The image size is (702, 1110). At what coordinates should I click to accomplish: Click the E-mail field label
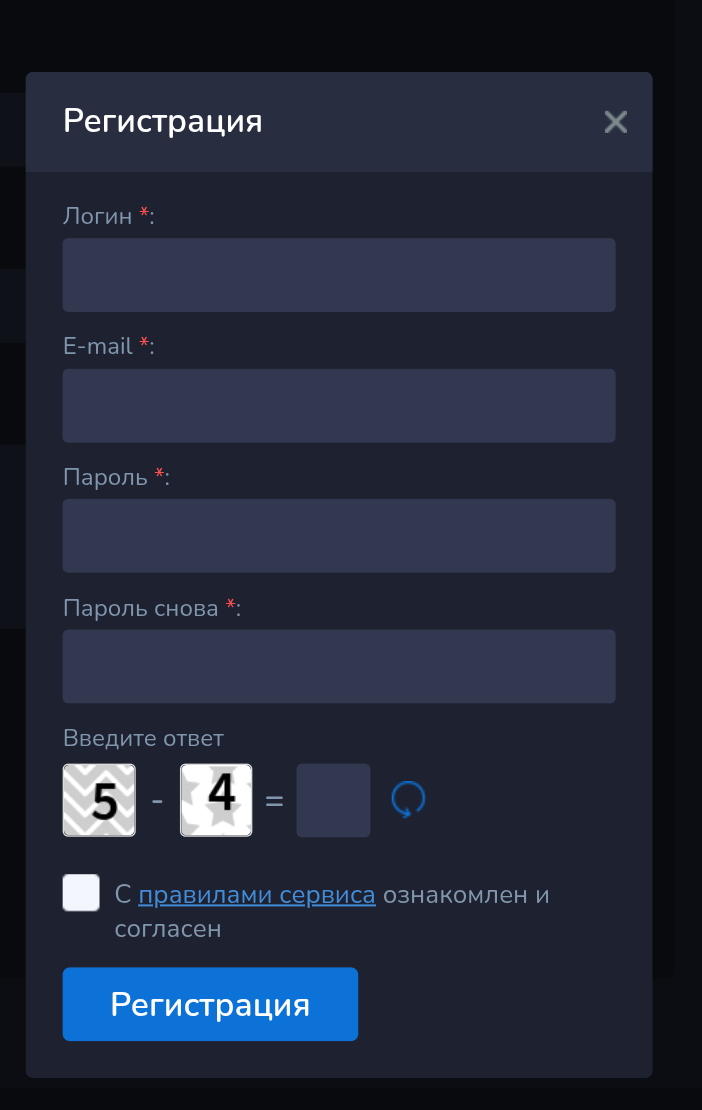(98, 346)
